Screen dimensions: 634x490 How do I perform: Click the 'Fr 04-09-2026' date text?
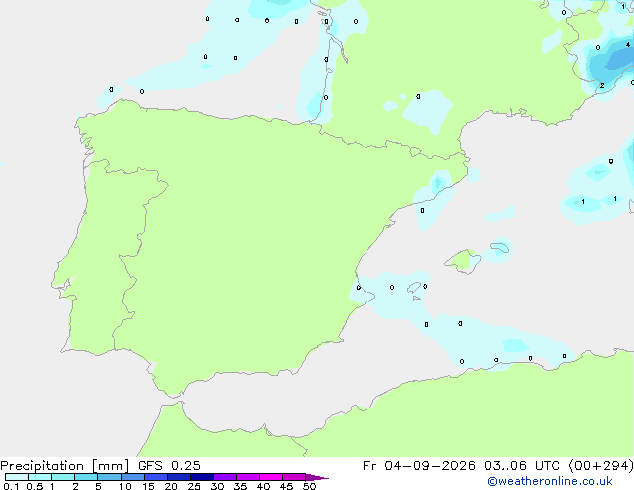coord(419,466)
